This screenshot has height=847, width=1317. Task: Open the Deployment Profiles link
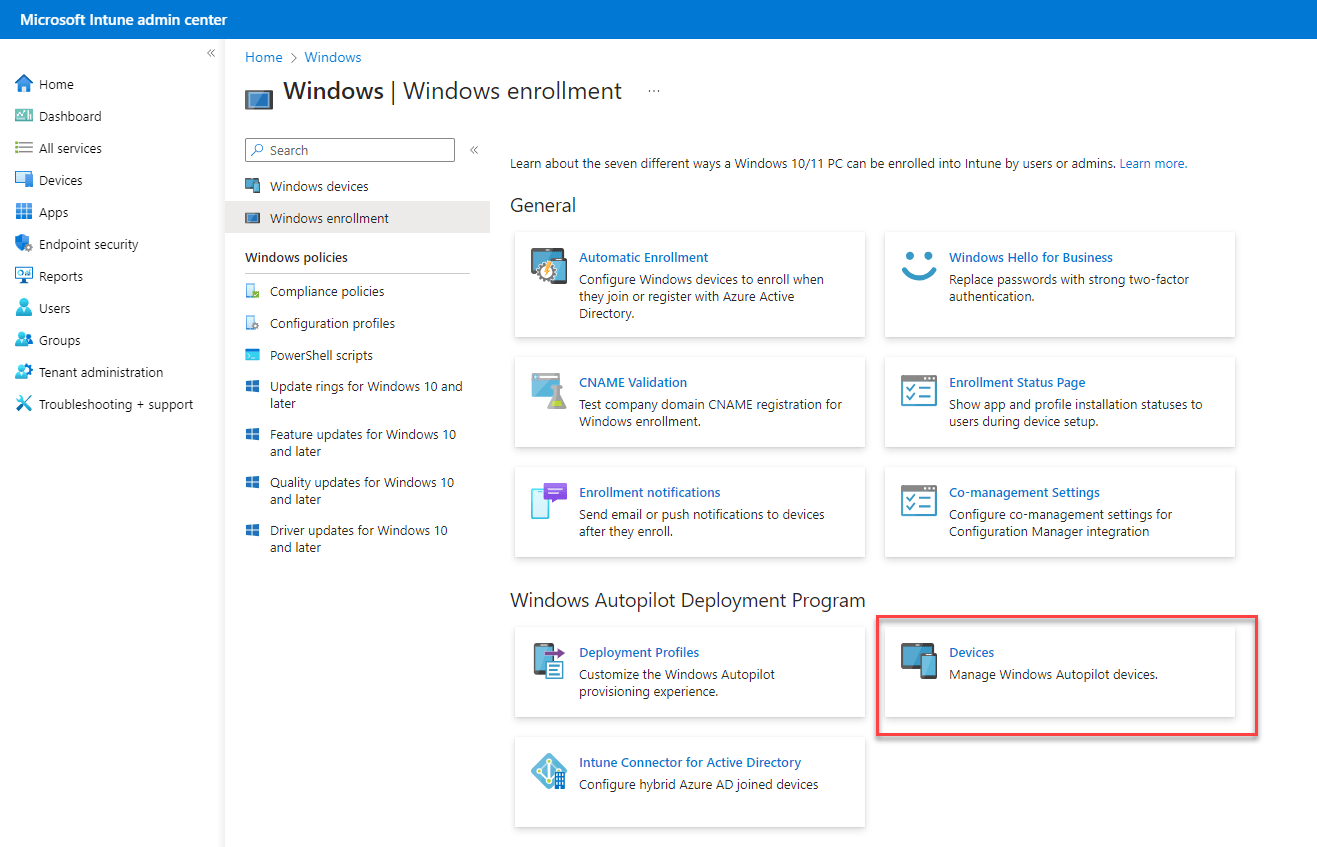point(639,652)
